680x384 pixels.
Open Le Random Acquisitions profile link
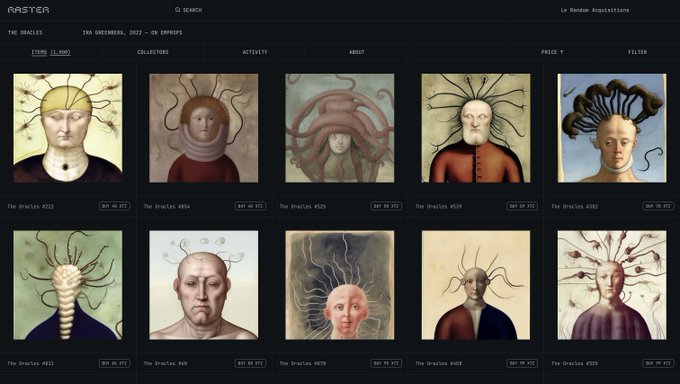[x=595, y=10]
